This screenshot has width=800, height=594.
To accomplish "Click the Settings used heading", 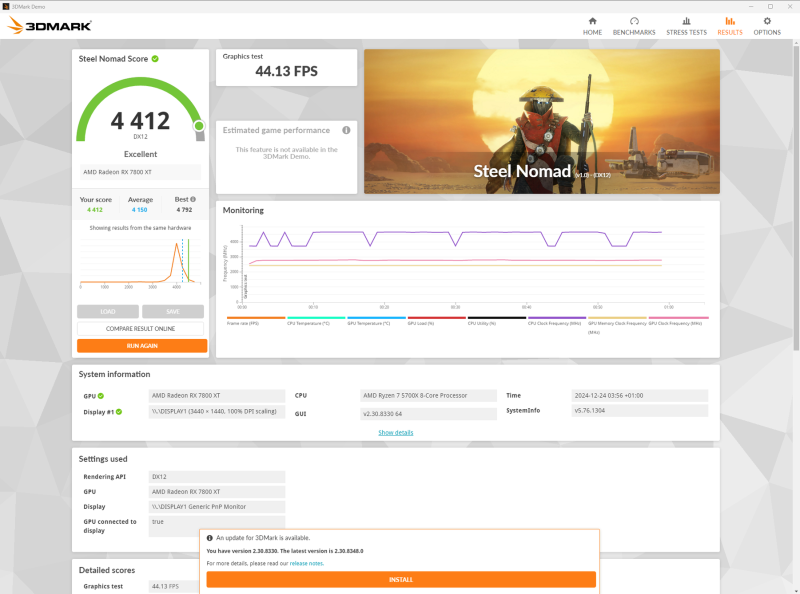I will click(x=103, y=459).
